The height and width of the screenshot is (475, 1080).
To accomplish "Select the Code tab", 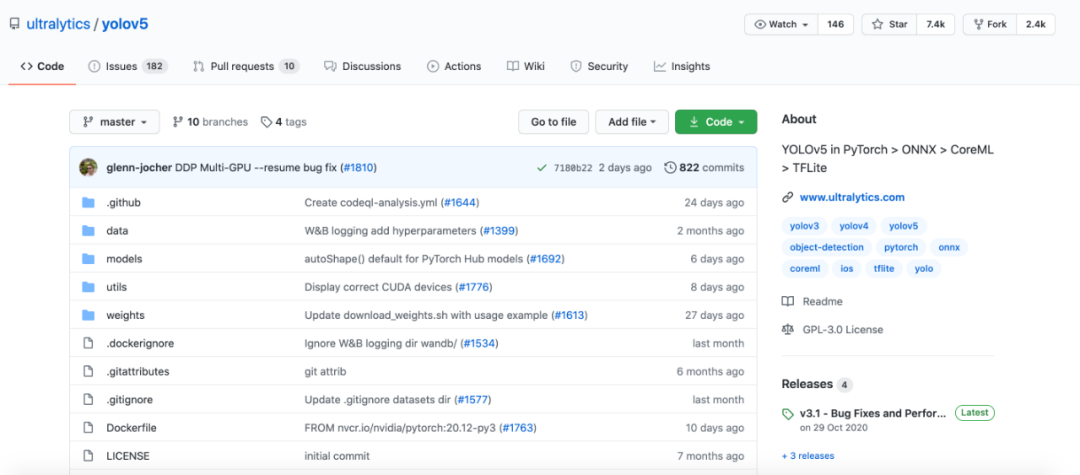I will click(x=42, y=66).
